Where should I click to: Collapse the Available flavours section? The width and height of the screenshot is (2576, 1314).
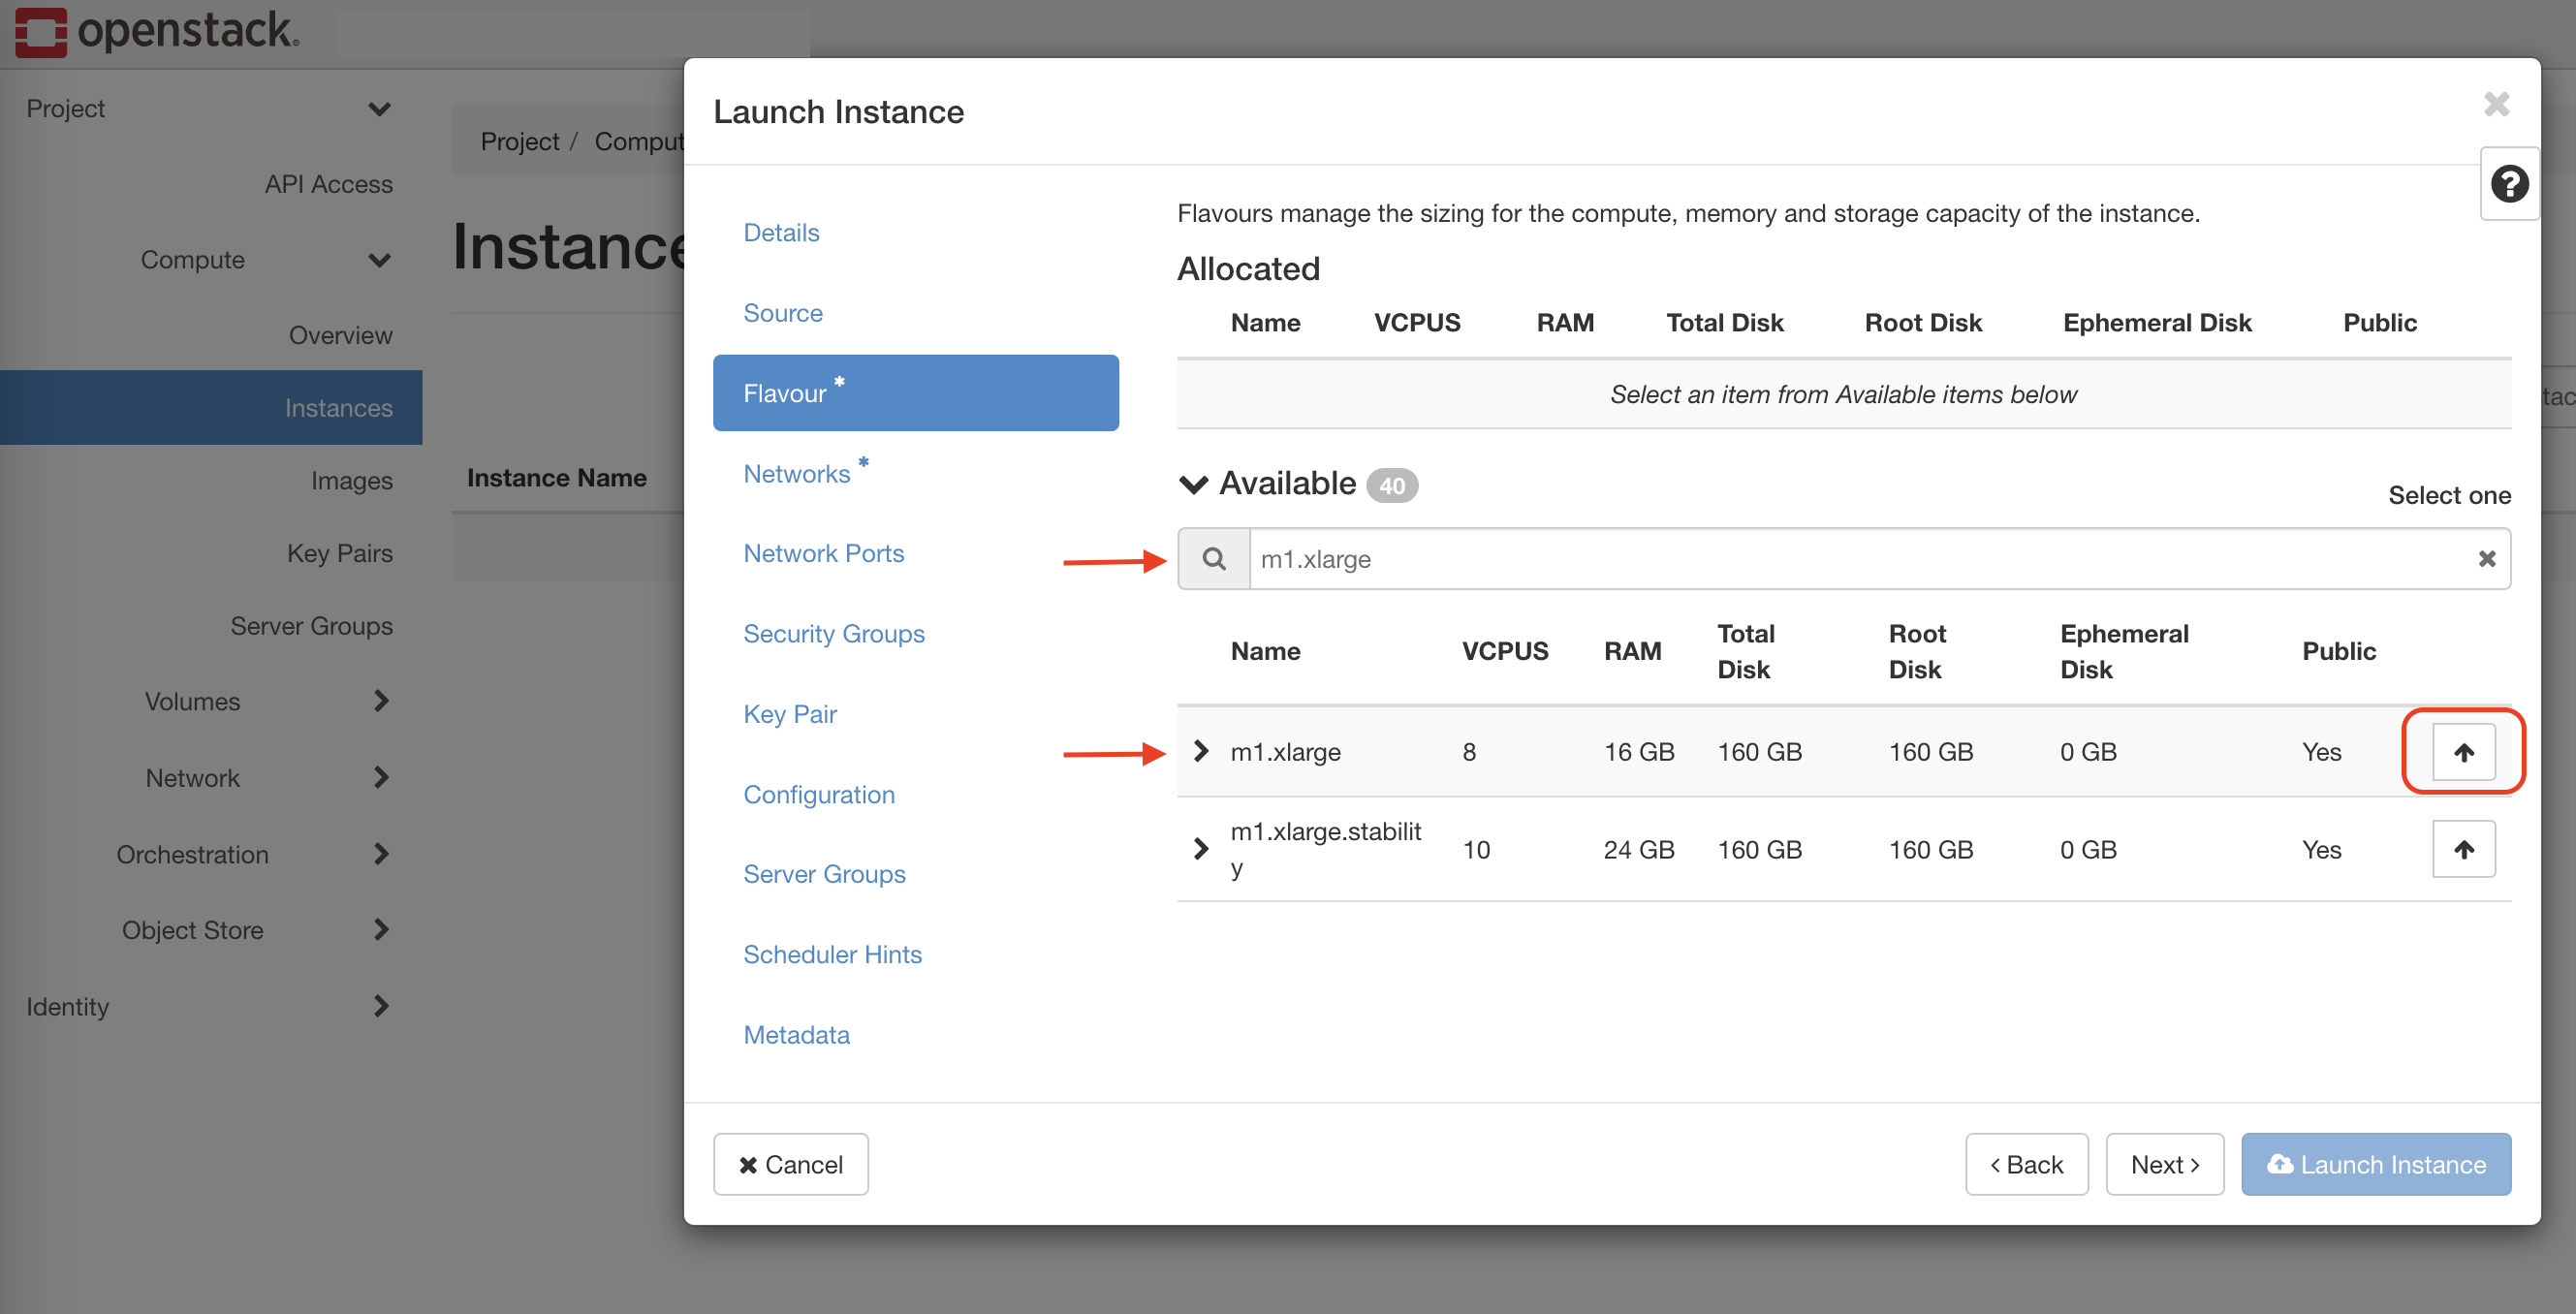(1194, 484)
